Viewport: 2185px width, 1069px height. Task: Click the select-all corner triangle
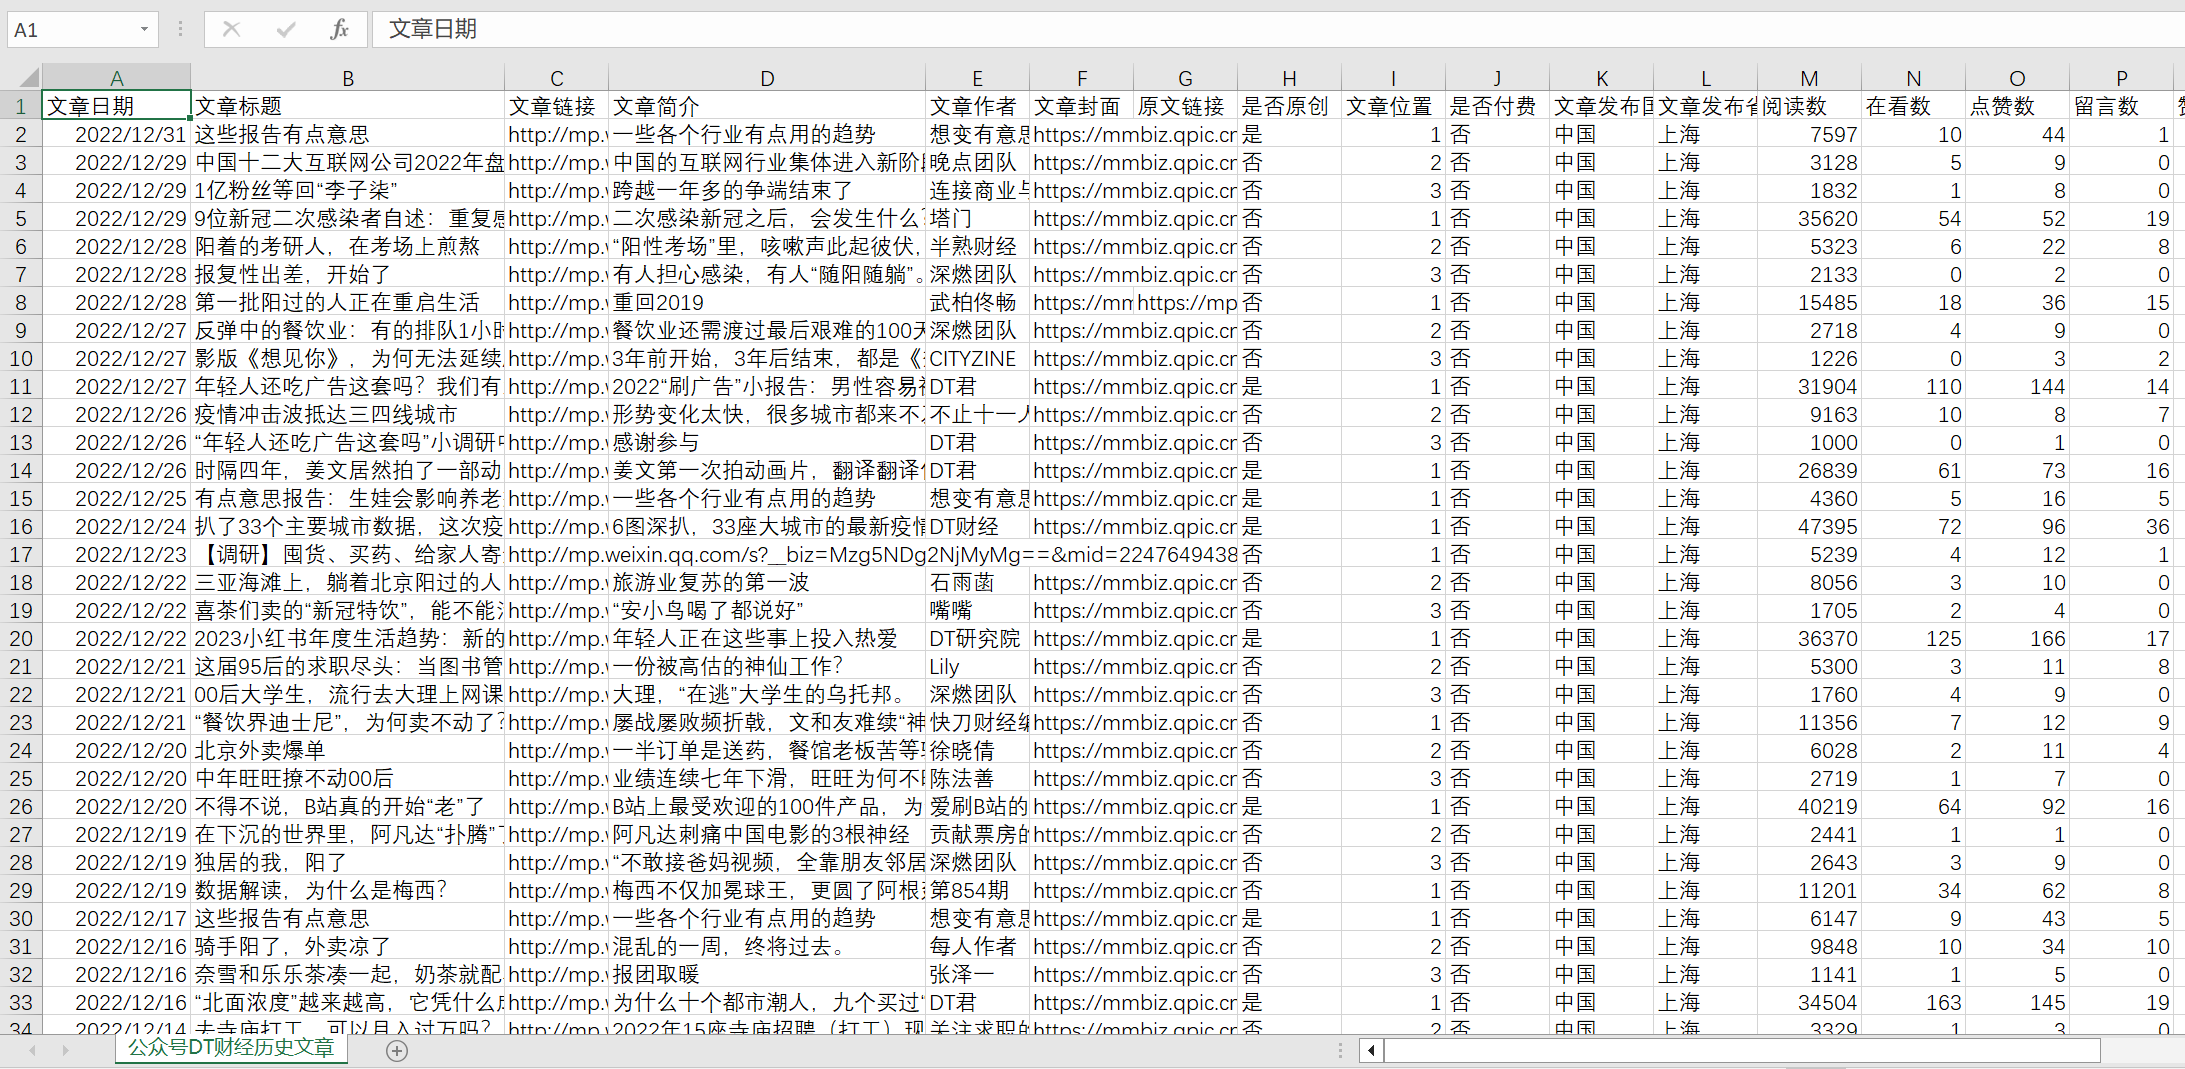29,77
